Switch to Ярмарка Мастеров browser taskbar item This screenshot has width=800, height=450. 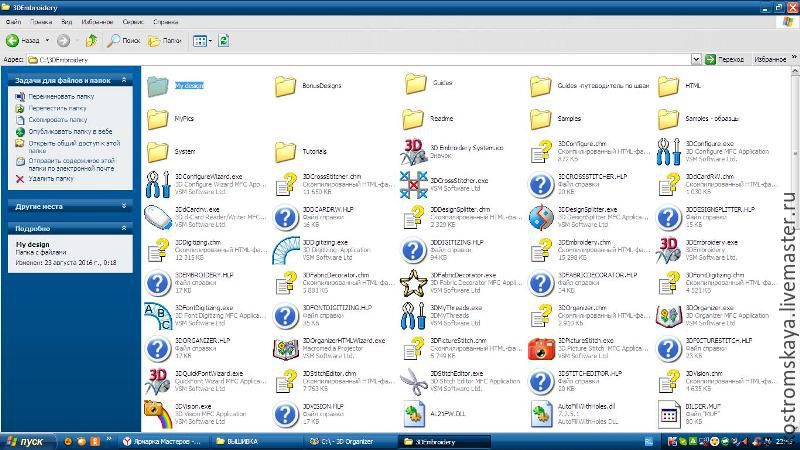click(163, 441)
